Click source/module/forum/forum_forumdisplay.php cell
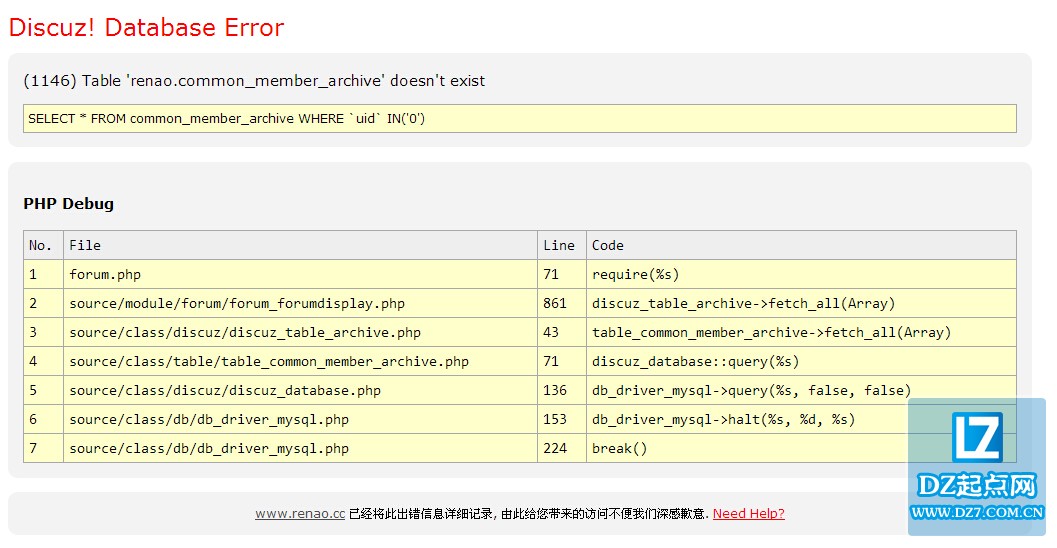 [300, 303]
